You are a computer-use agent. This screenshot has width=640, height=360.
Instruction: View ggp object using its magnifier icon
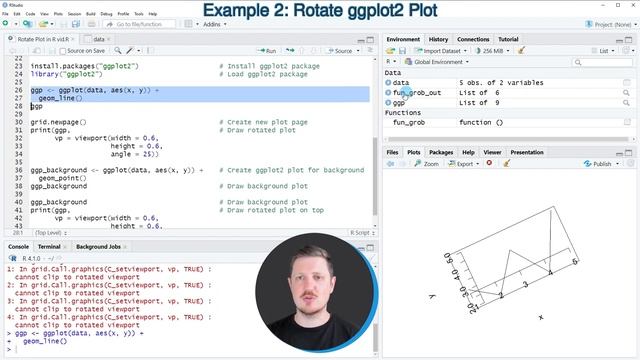point(626,103)
